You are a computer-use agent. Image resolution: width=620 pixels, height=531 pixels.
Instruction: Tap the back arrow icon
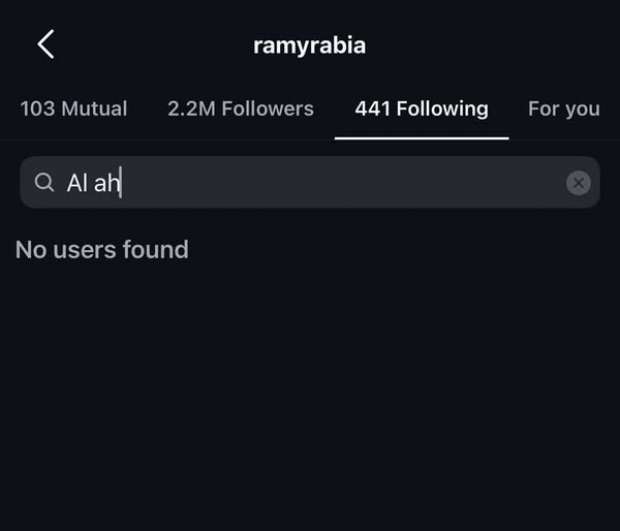click(45, 44)
